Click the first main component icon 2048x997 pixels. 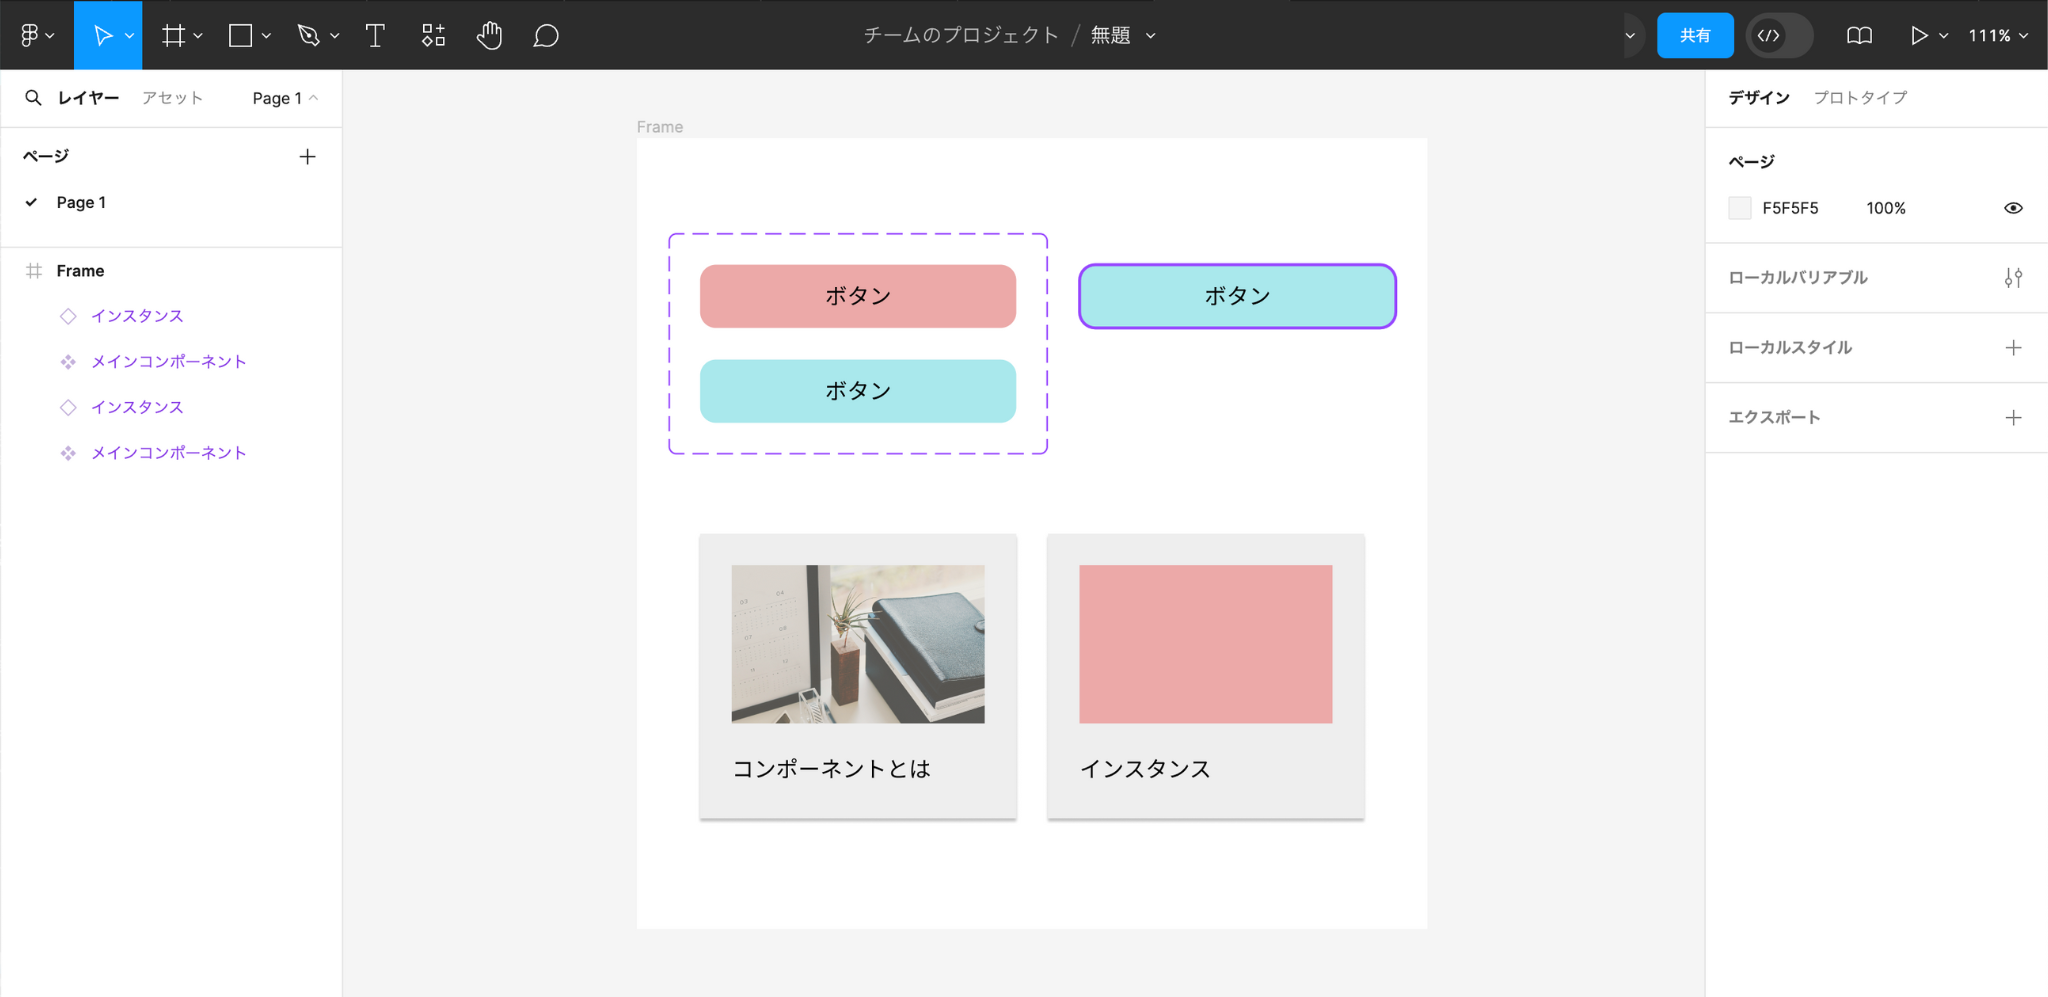tap(68, 362)
